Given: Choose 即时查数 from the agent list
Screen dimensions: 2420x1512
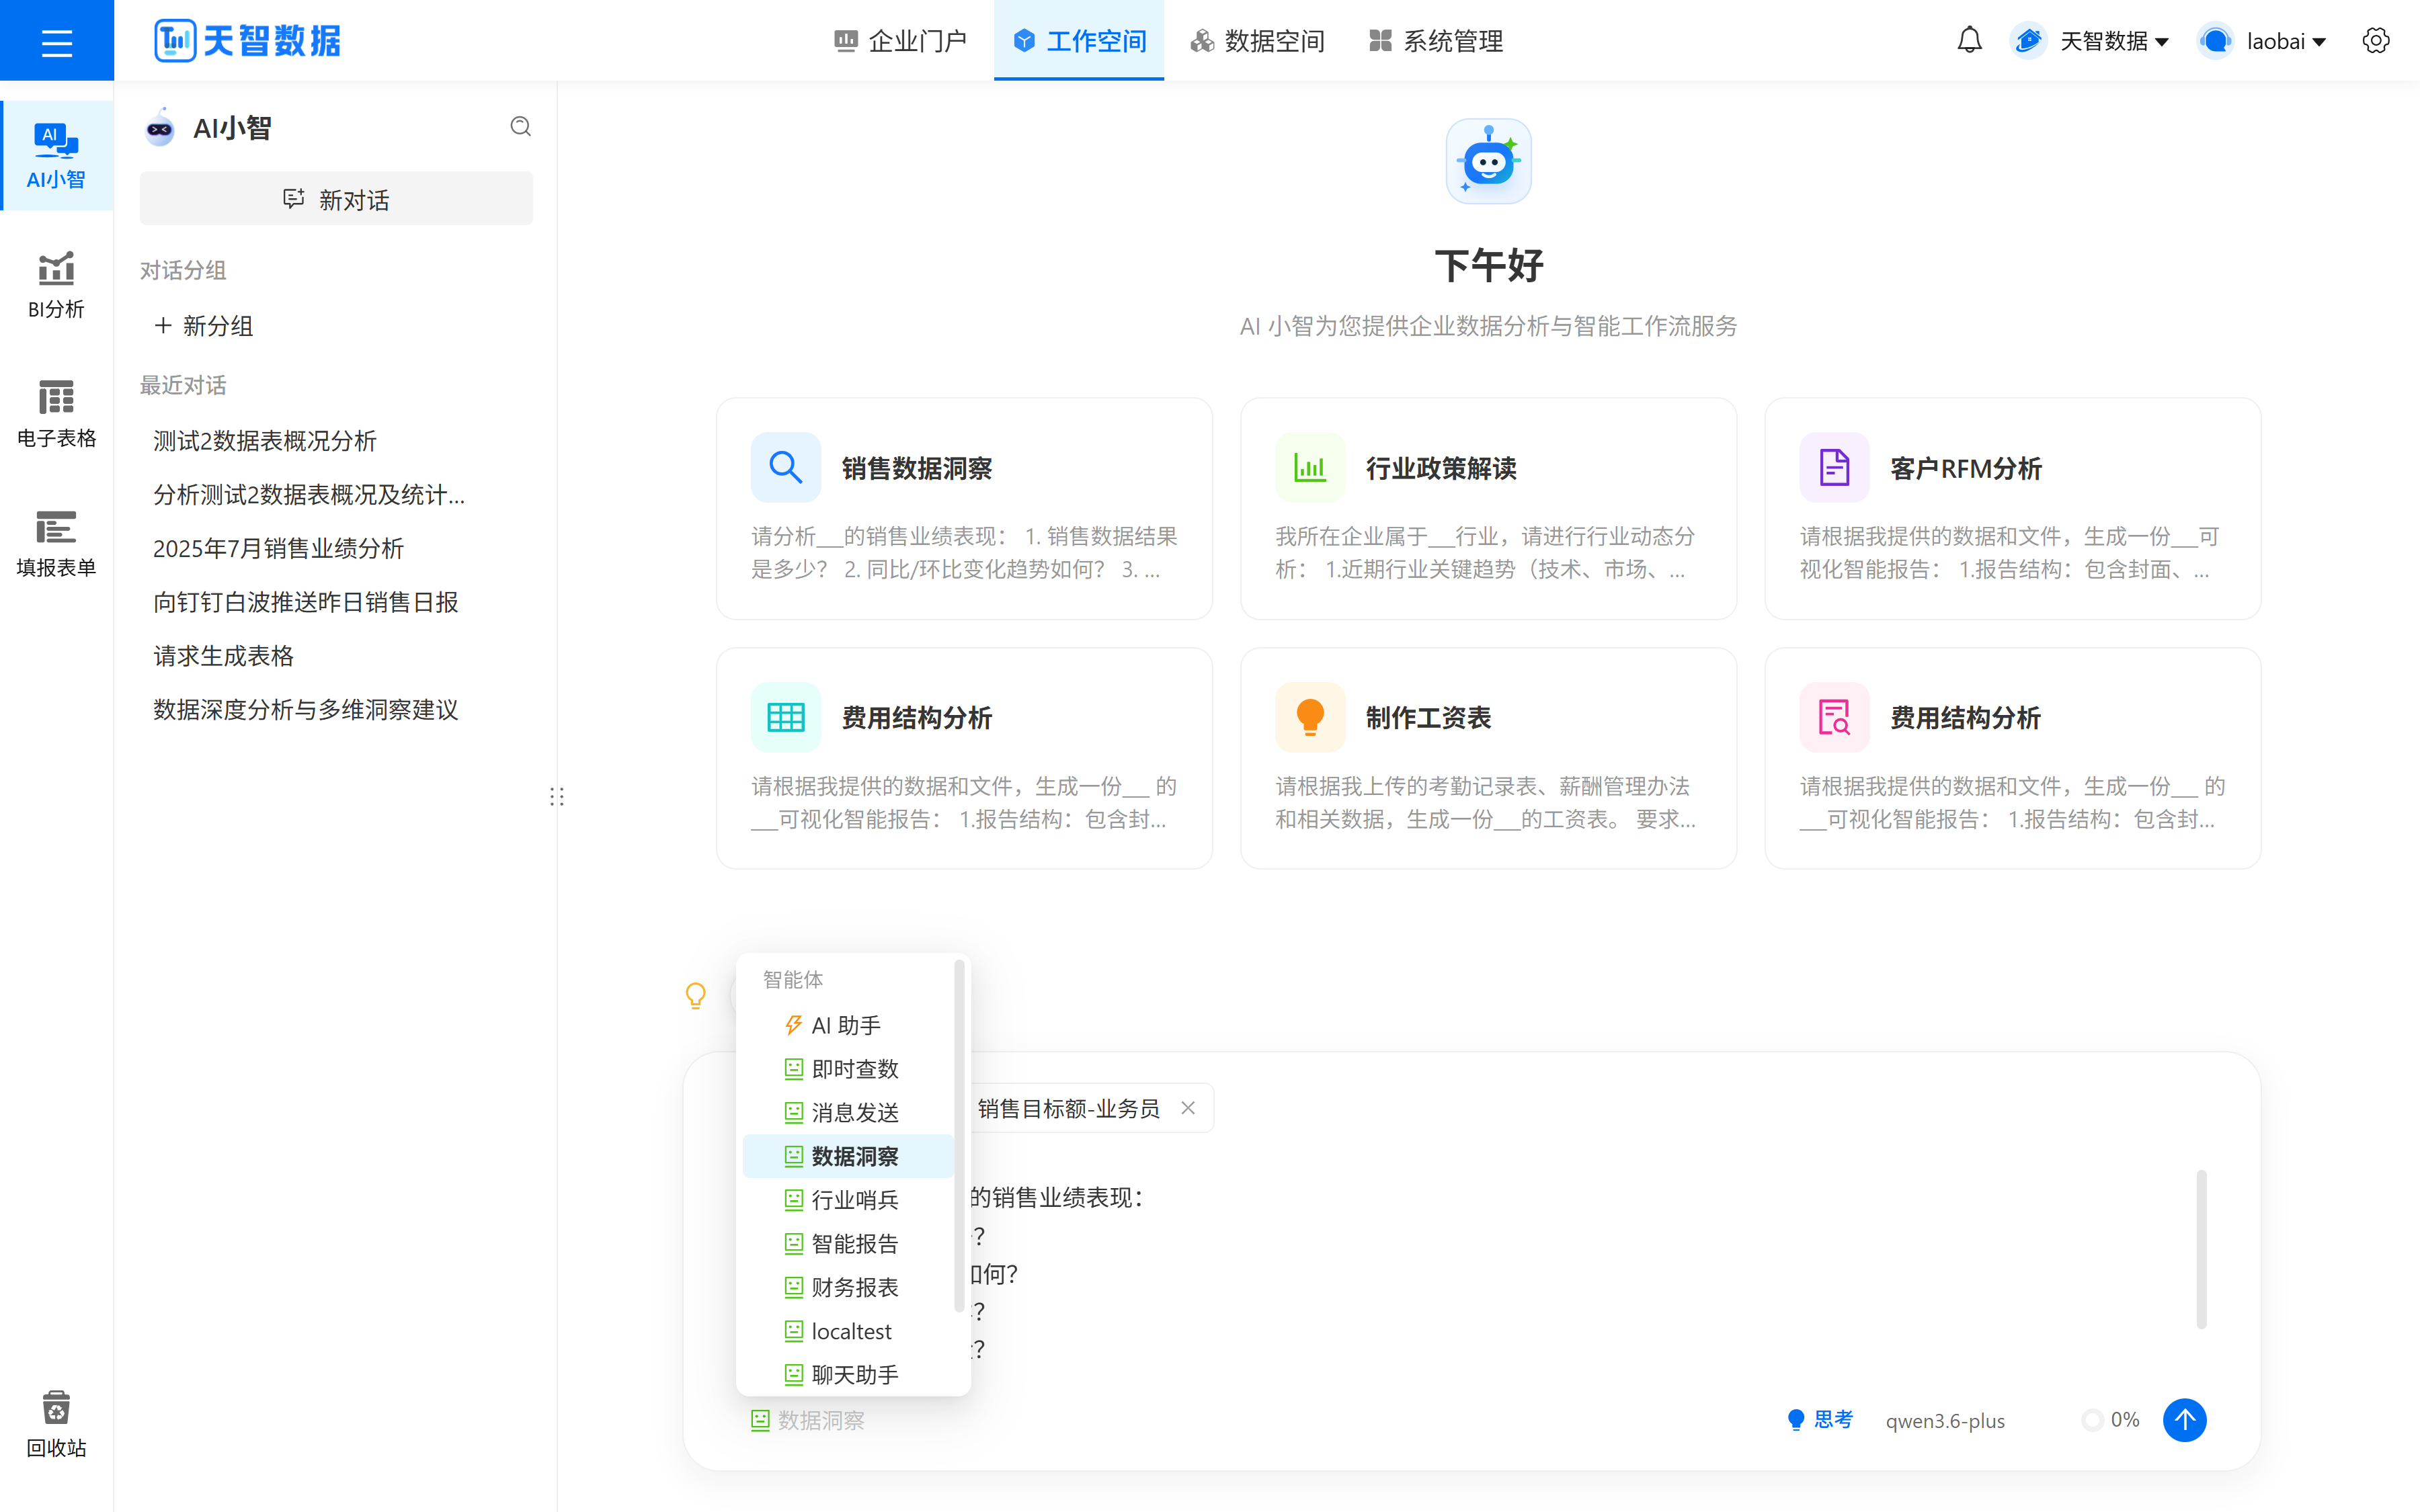Looking at the screenshot, I should [848, 1069].
